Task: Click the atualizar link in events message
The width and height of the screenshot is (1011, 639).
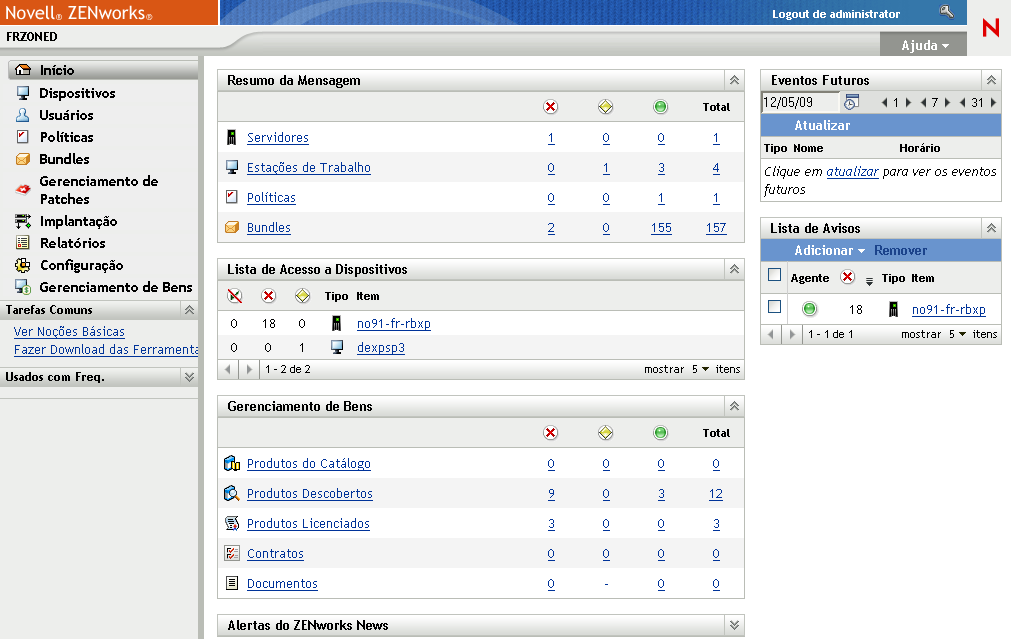Action: coord(852,172)
